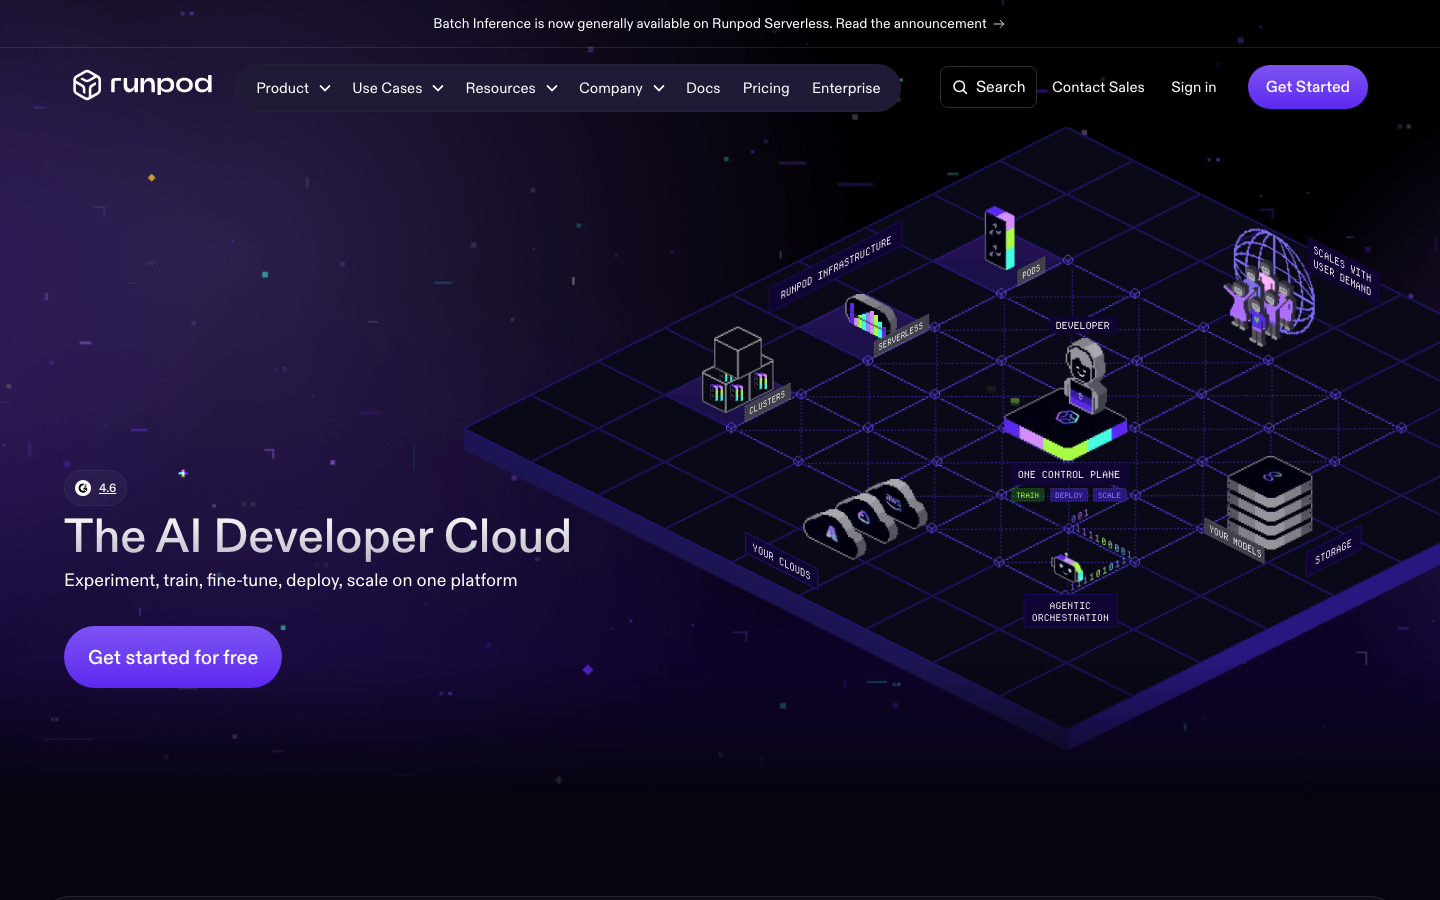Click the RUNPOD INFRASTRUCTURE label
The width and height of the screenshot is (1440, 900).
pos(836,267)
